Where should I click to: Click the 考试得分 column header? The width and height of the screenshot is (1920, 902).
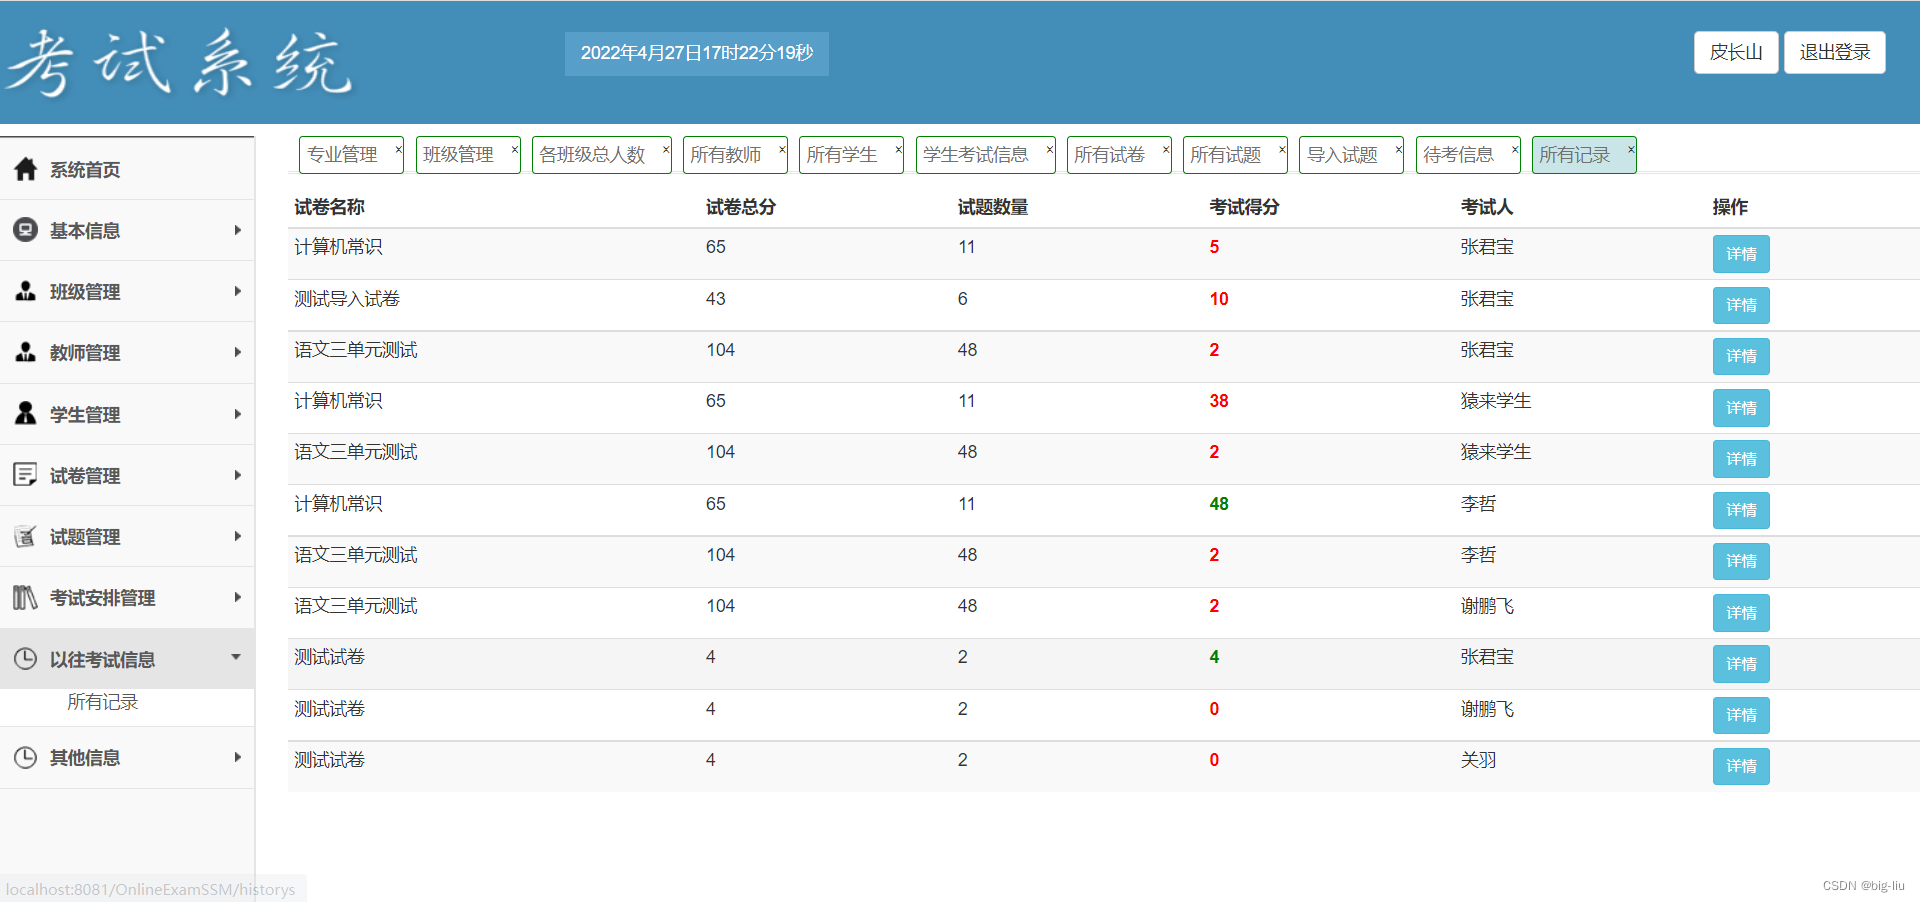click(1244, 207)
